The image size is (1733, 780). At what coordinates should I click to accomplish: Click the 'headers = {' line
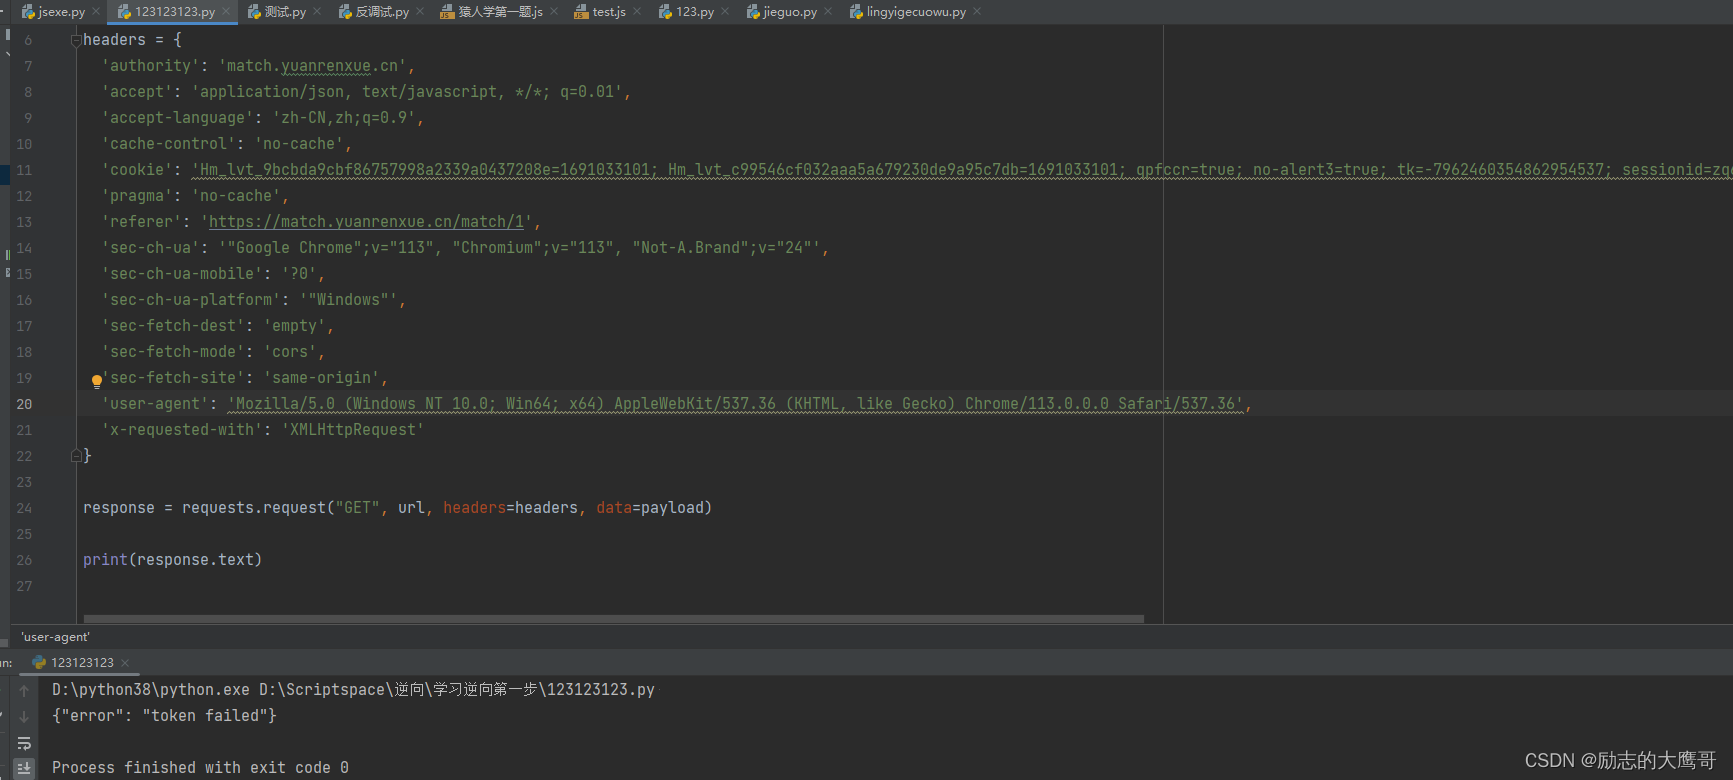(132, 40)
